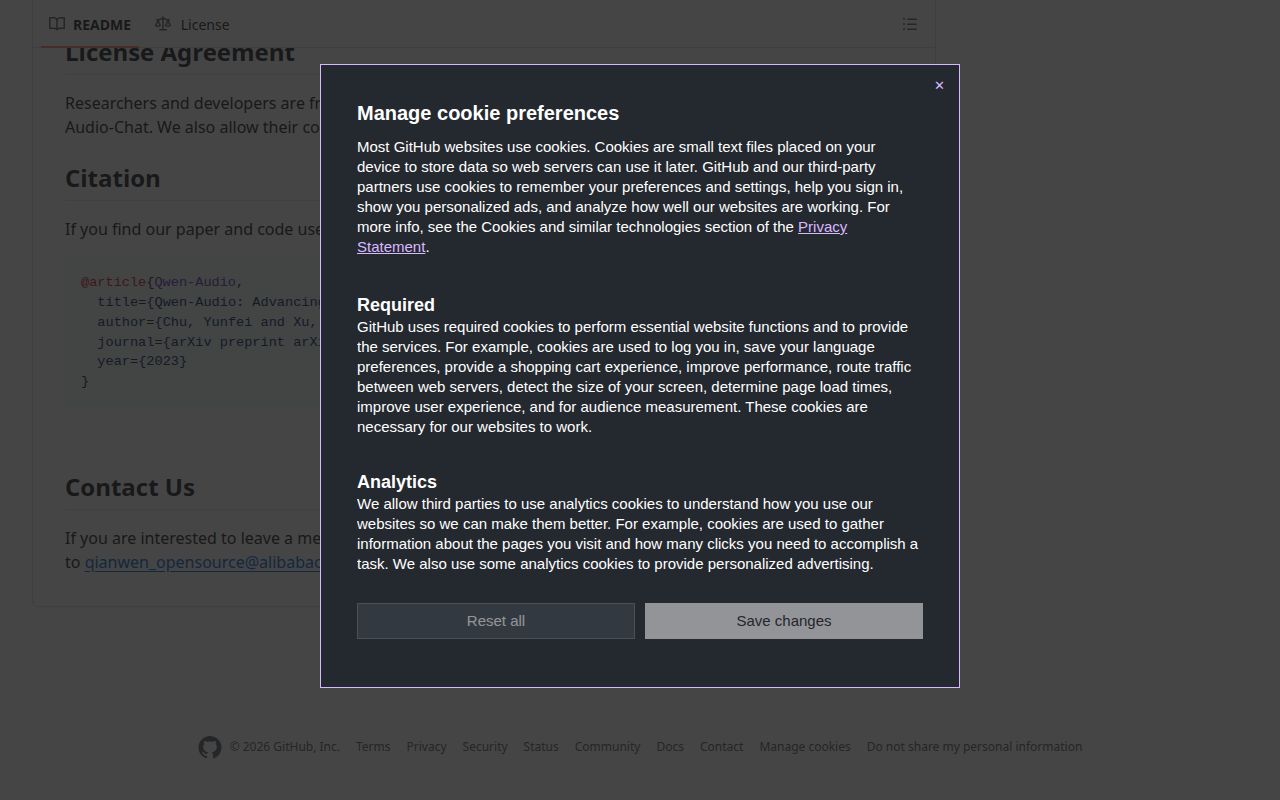Switch to the License tab
The image size is (1280, 800).
pos(192,24)
